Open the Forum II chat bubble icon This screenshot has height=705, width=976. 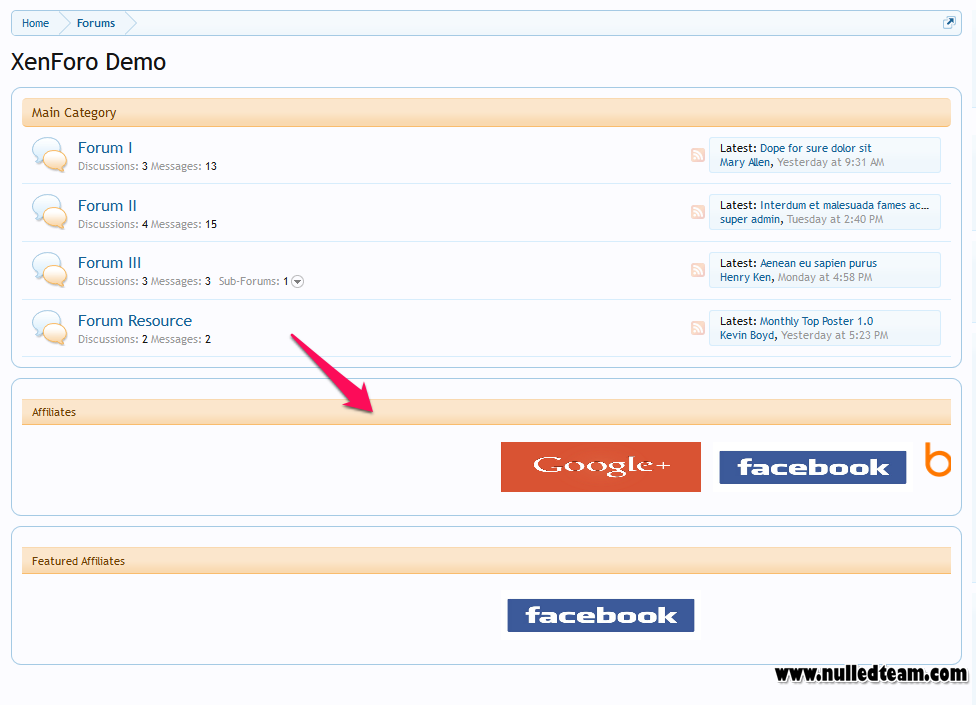[x=50, y=212]
